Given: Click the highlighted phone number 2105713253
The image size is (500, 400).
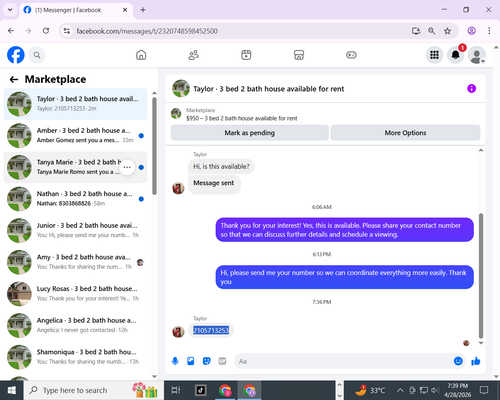Looking at the screenshot, I should (211, 330).
